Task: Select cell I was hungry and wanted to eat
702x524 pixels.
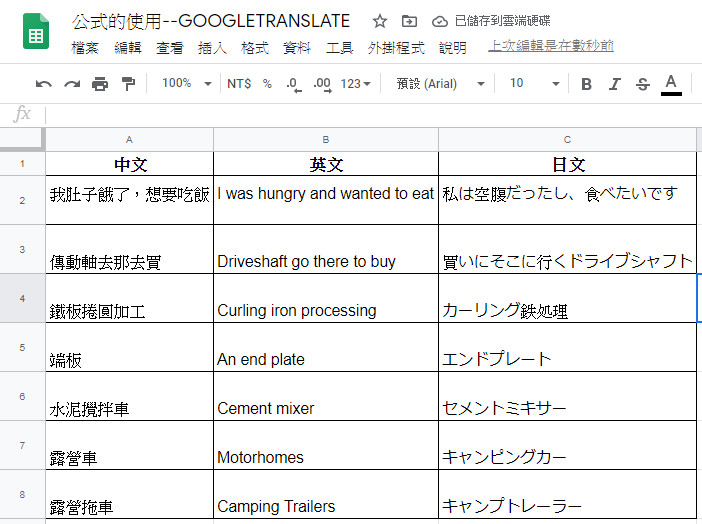Action: (x=326, y=200)
